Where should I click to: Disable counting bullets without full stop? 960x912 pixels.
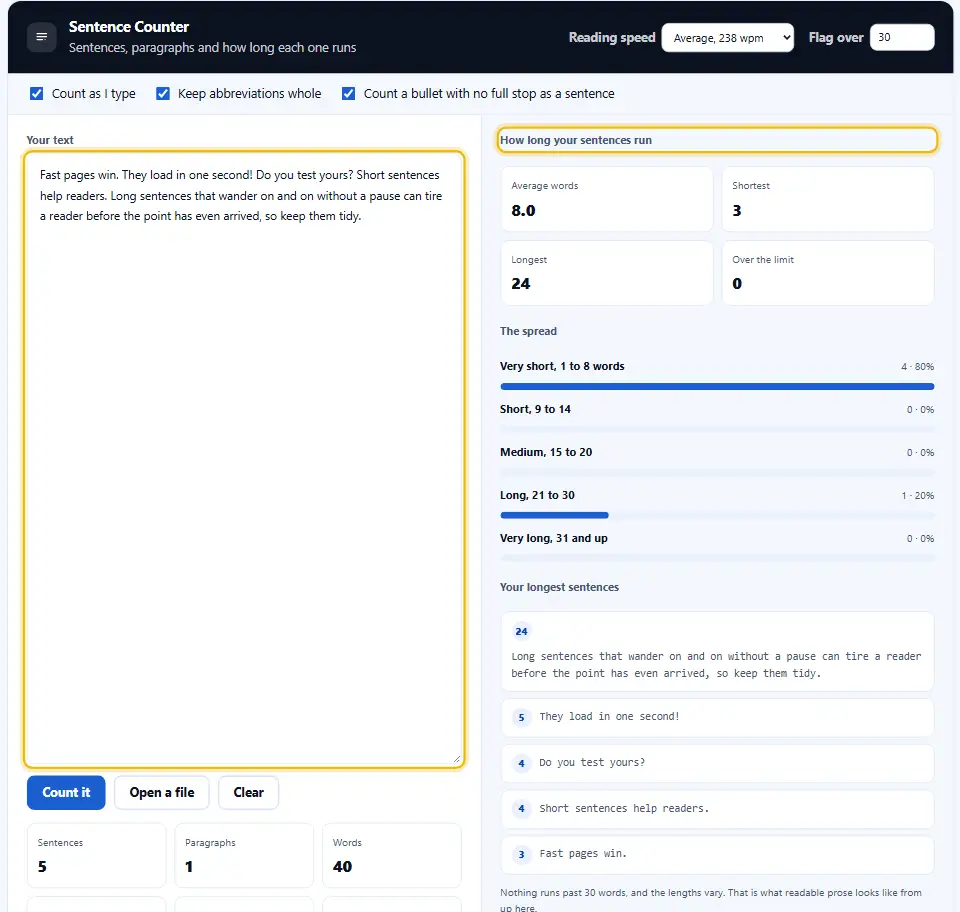click(348, 94)
